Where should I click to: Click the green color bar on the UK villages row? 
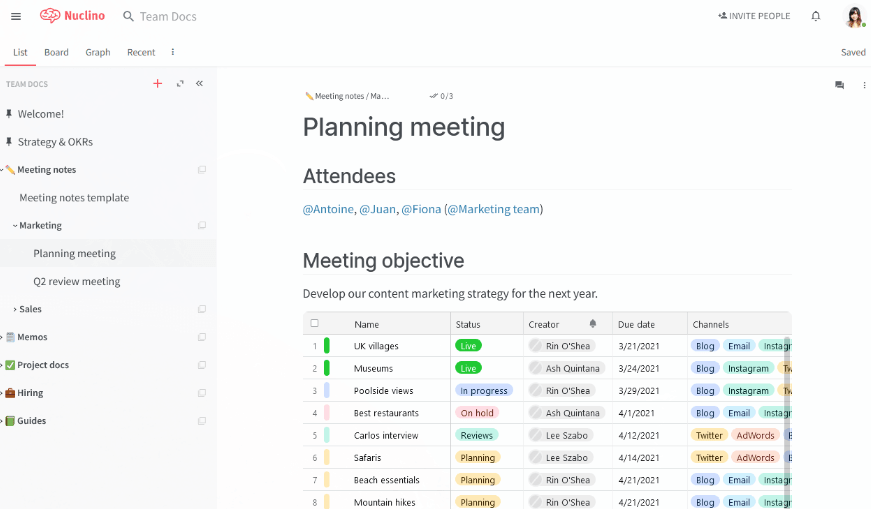coord(327,346)
